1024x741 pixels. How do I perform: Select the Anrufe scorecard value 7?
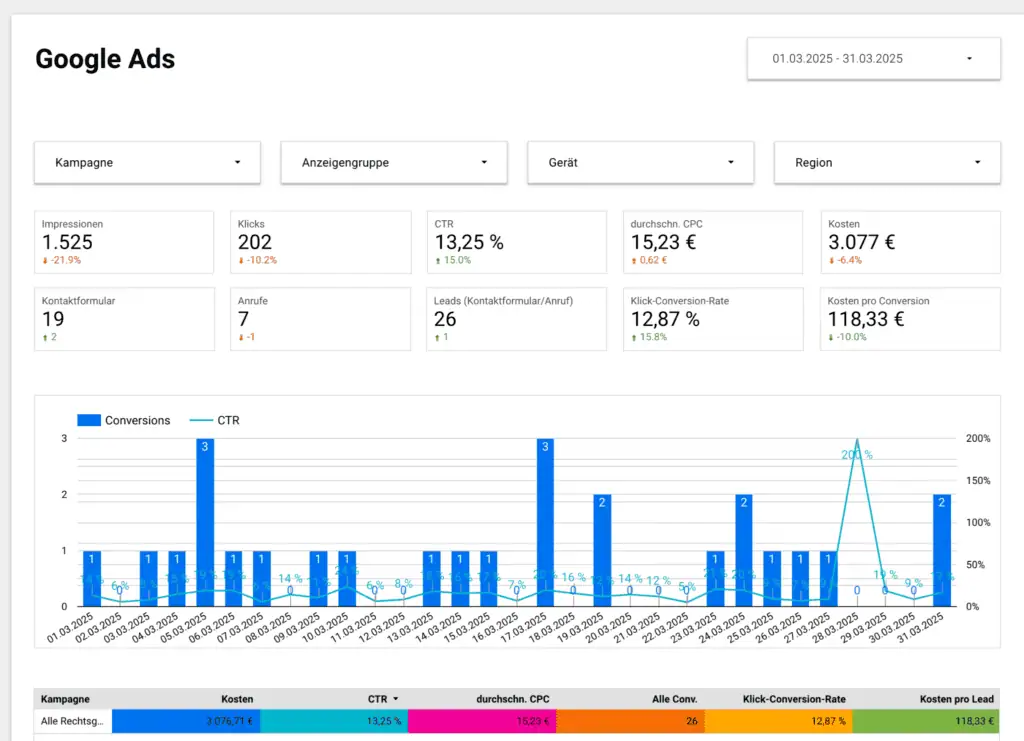[244, 319]
